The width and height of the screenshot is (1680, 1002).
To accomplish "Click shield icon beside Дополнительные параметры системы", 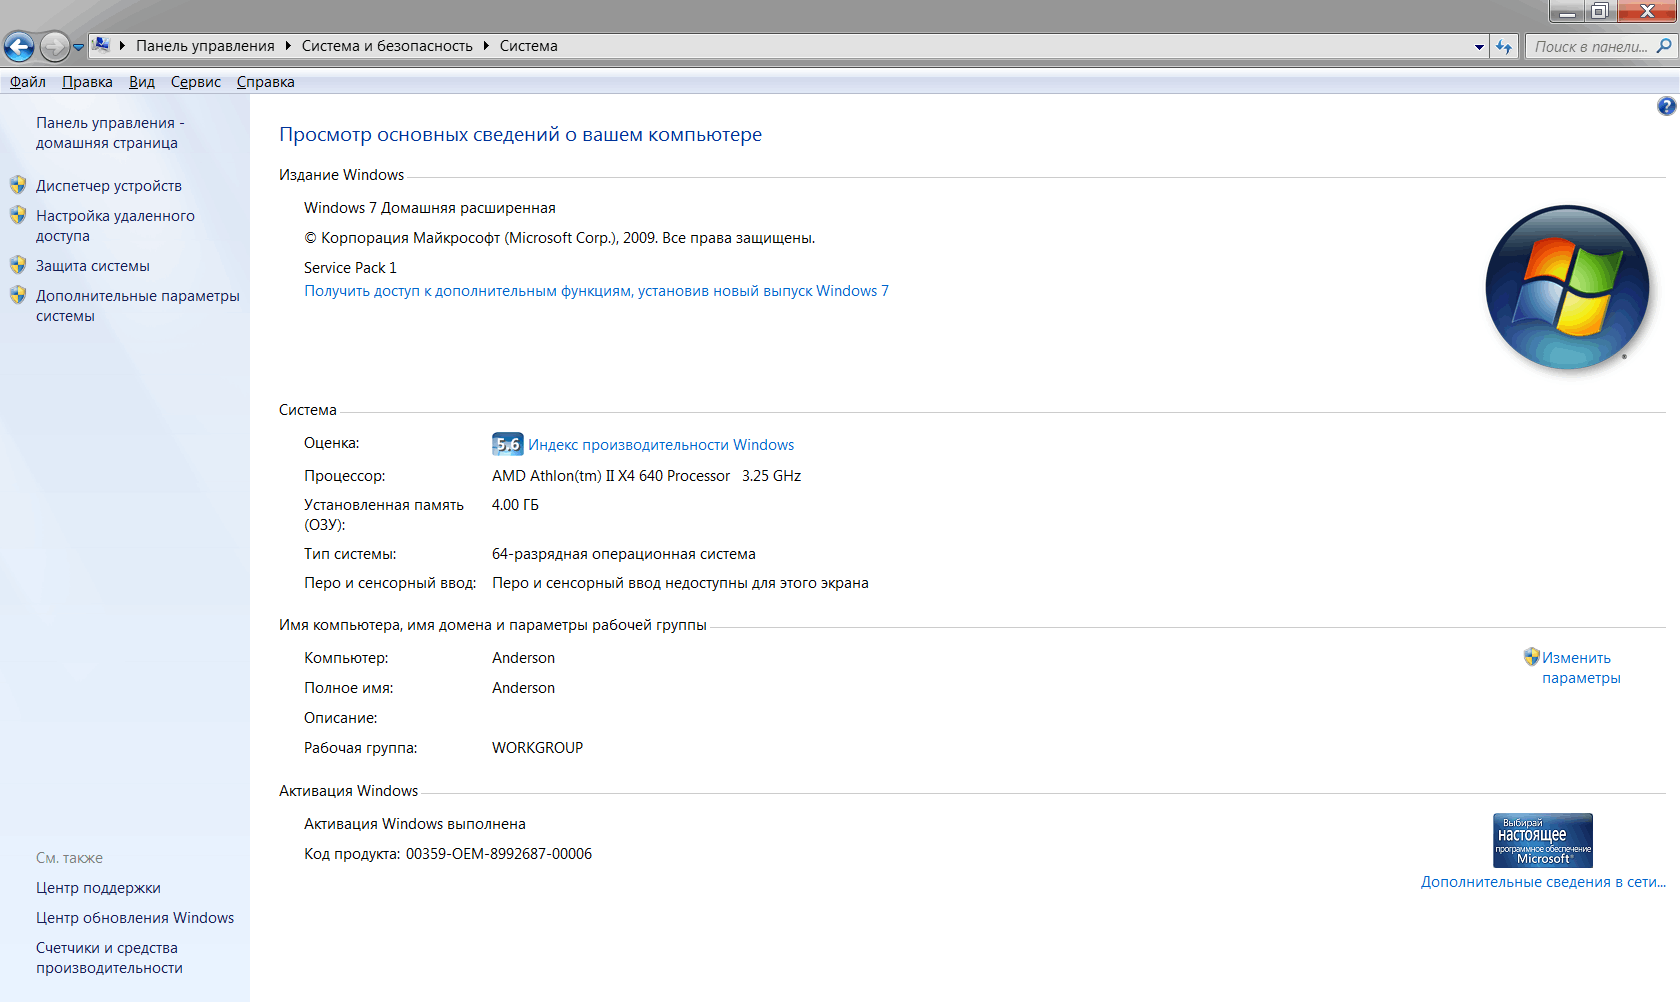I will point(18,295).
